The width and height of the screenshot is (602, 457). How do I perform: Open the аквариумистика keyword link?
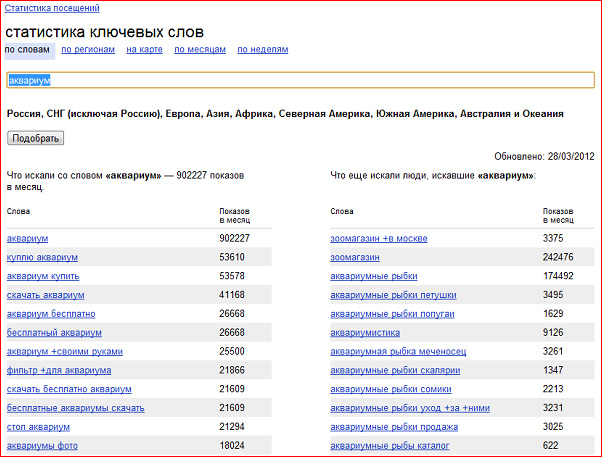pos(365,333)
